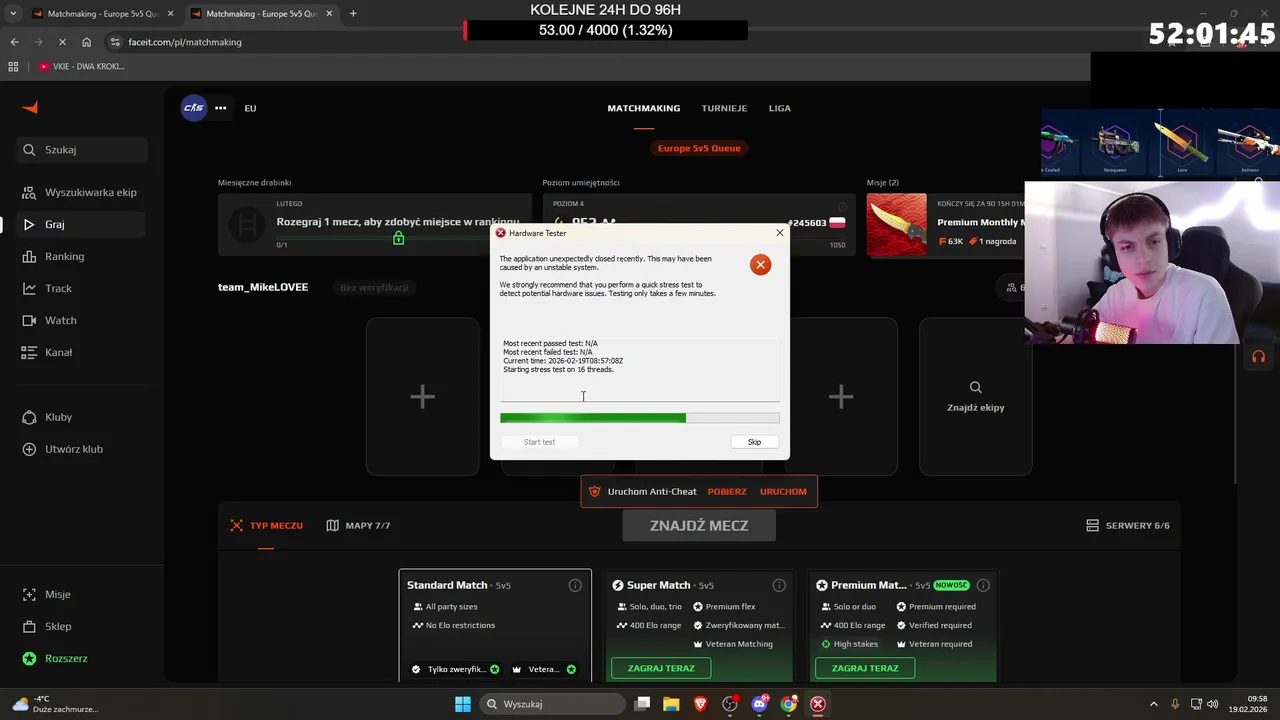Open Brave browser from the taskbar
The image size is (1280, 720).
tap(701, 704)
